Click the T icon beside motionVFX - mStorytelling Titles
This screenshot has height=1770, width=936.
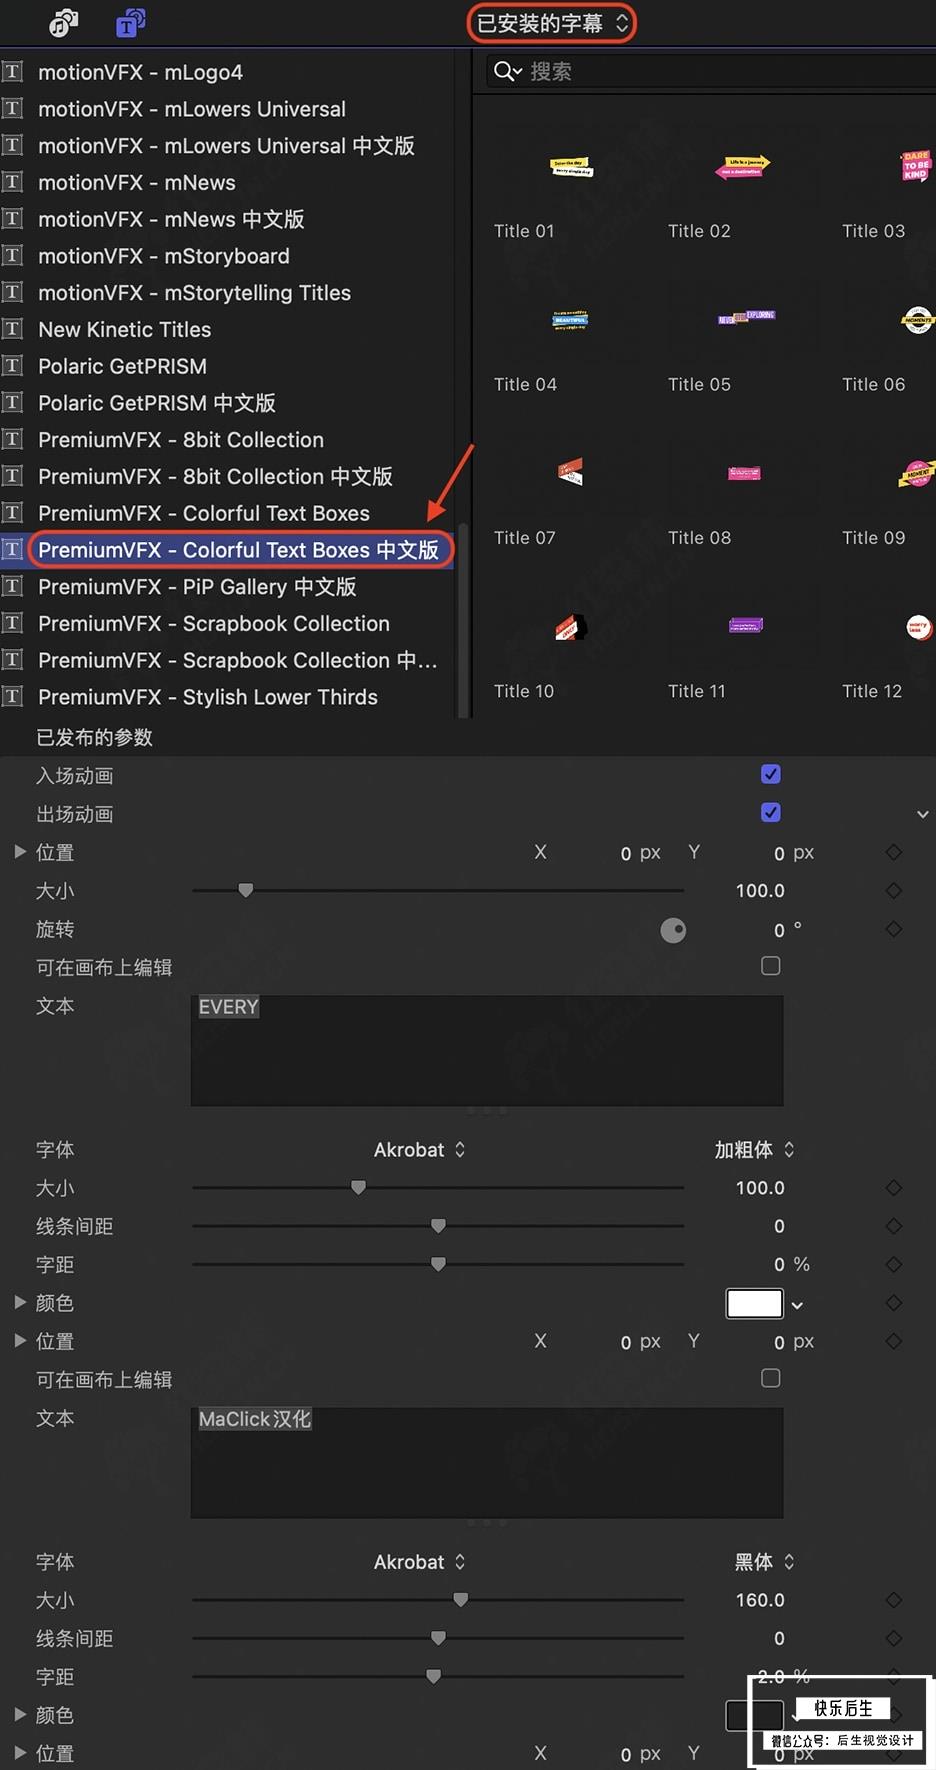point(12,293)
